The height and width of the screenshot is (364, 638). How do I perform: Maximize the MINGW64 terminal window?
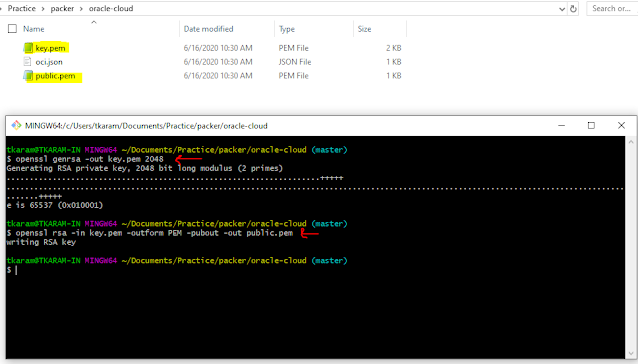point(591,125)
